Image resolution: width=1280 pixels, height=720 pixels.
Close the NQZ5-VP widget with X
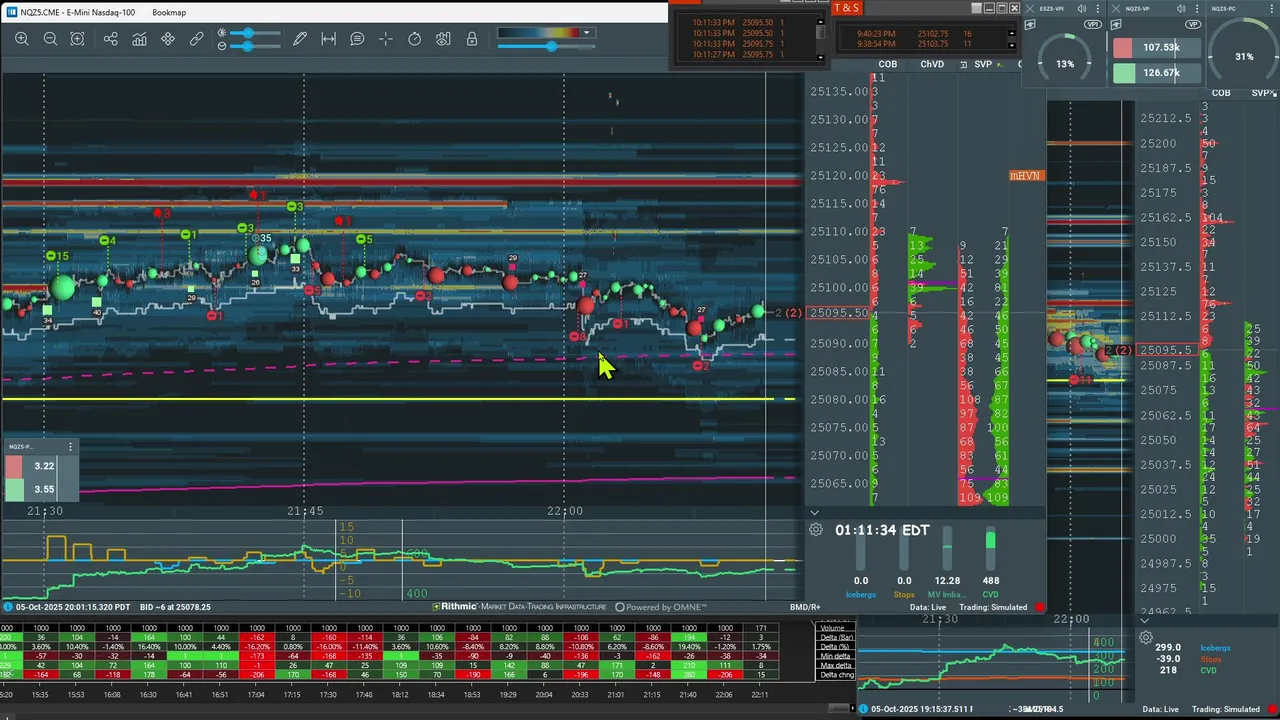(x=1116, y=9)
